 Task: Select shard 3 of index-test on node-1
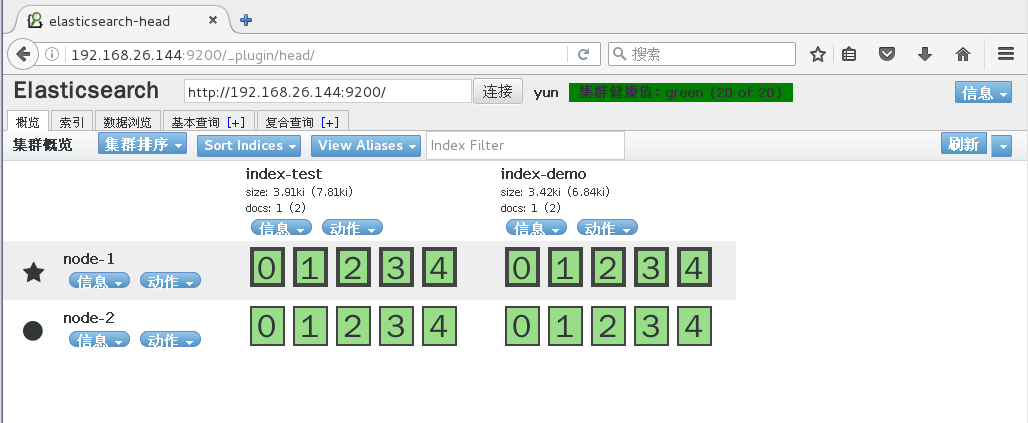point(396,268)
